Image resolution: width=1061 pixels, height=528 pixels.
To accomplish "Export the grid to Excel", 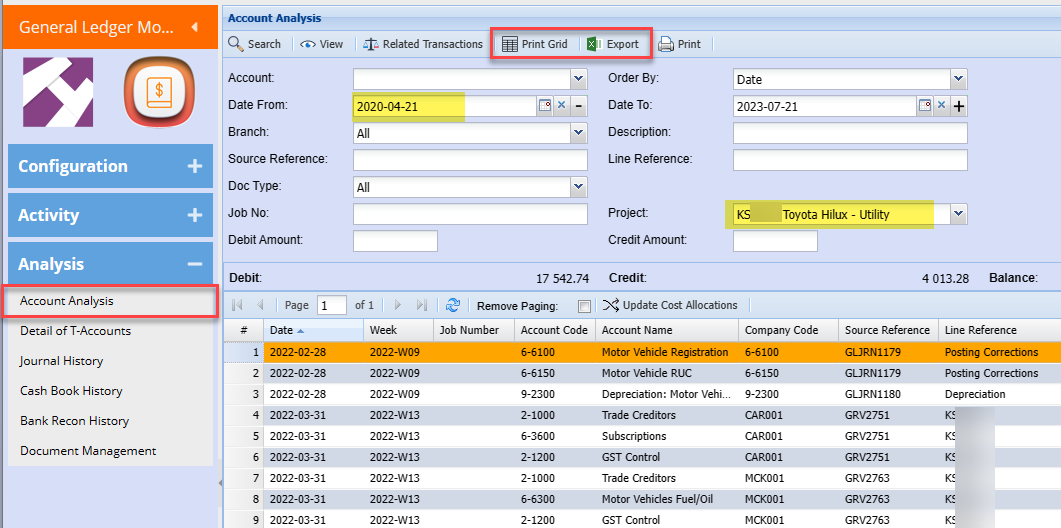I will point(612,44).
